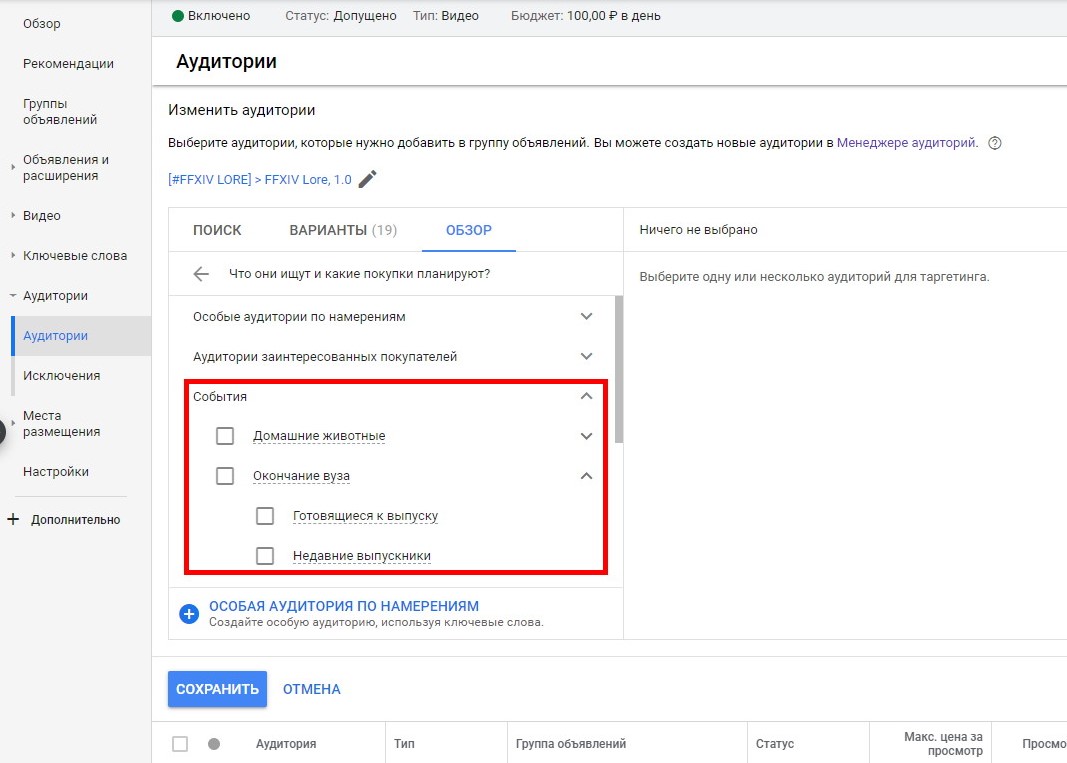Toggle the select-all checkbox in table header
The image size is (1067, 763).
click(180, 744)
